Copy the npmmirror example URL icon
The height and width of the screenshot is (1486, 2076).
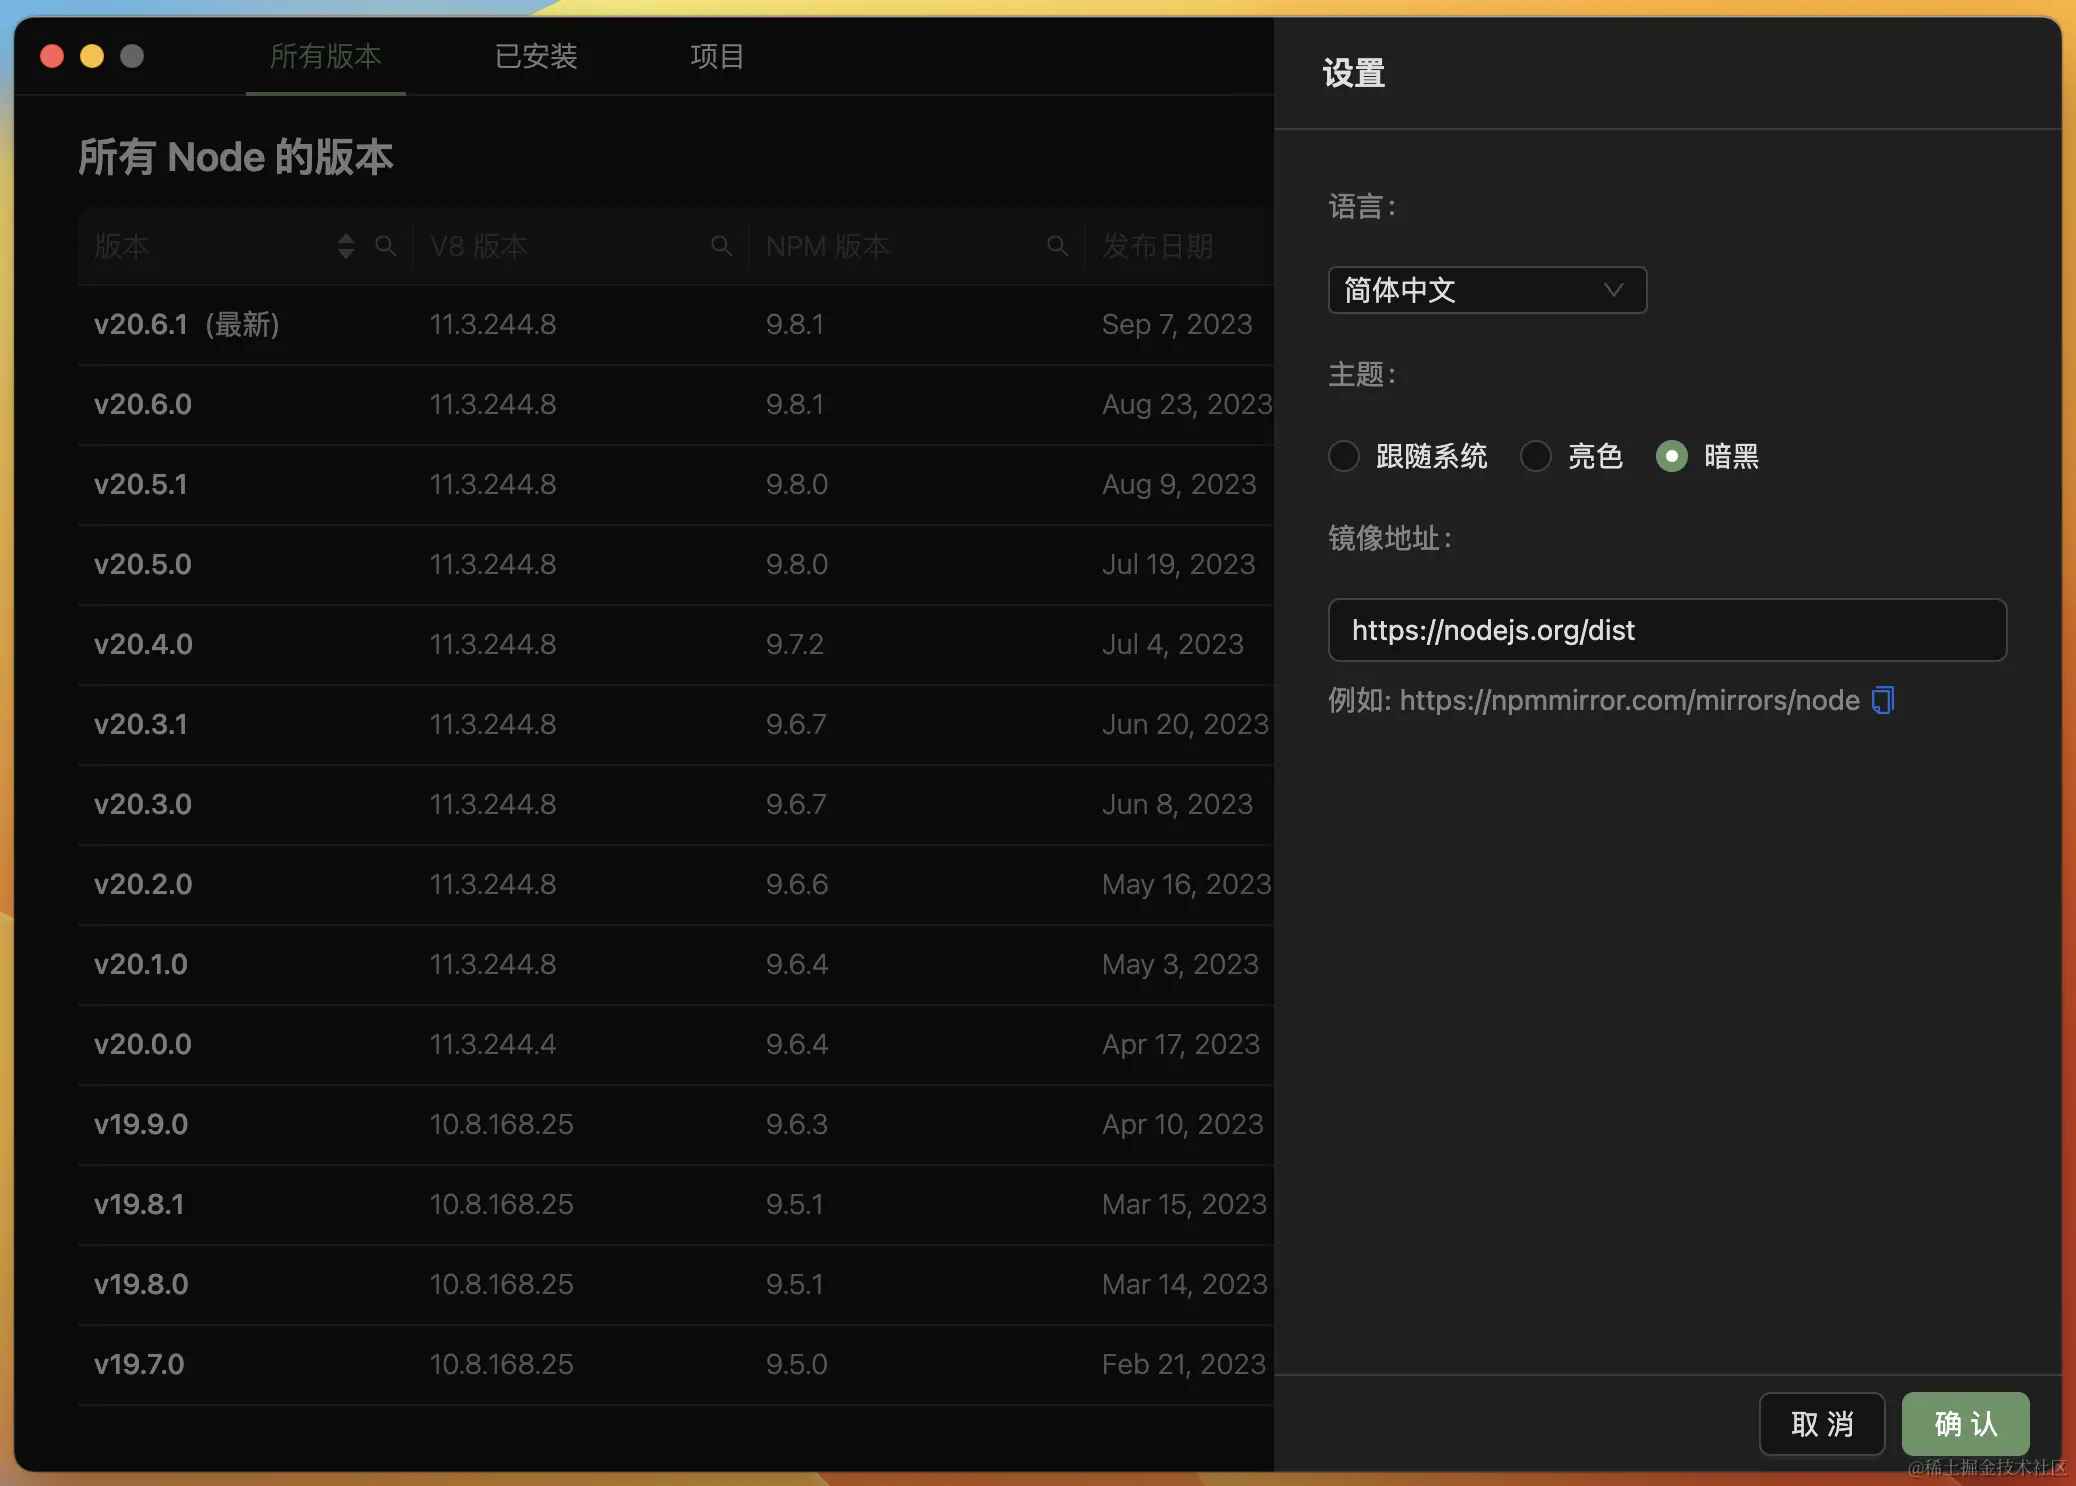1882,700
